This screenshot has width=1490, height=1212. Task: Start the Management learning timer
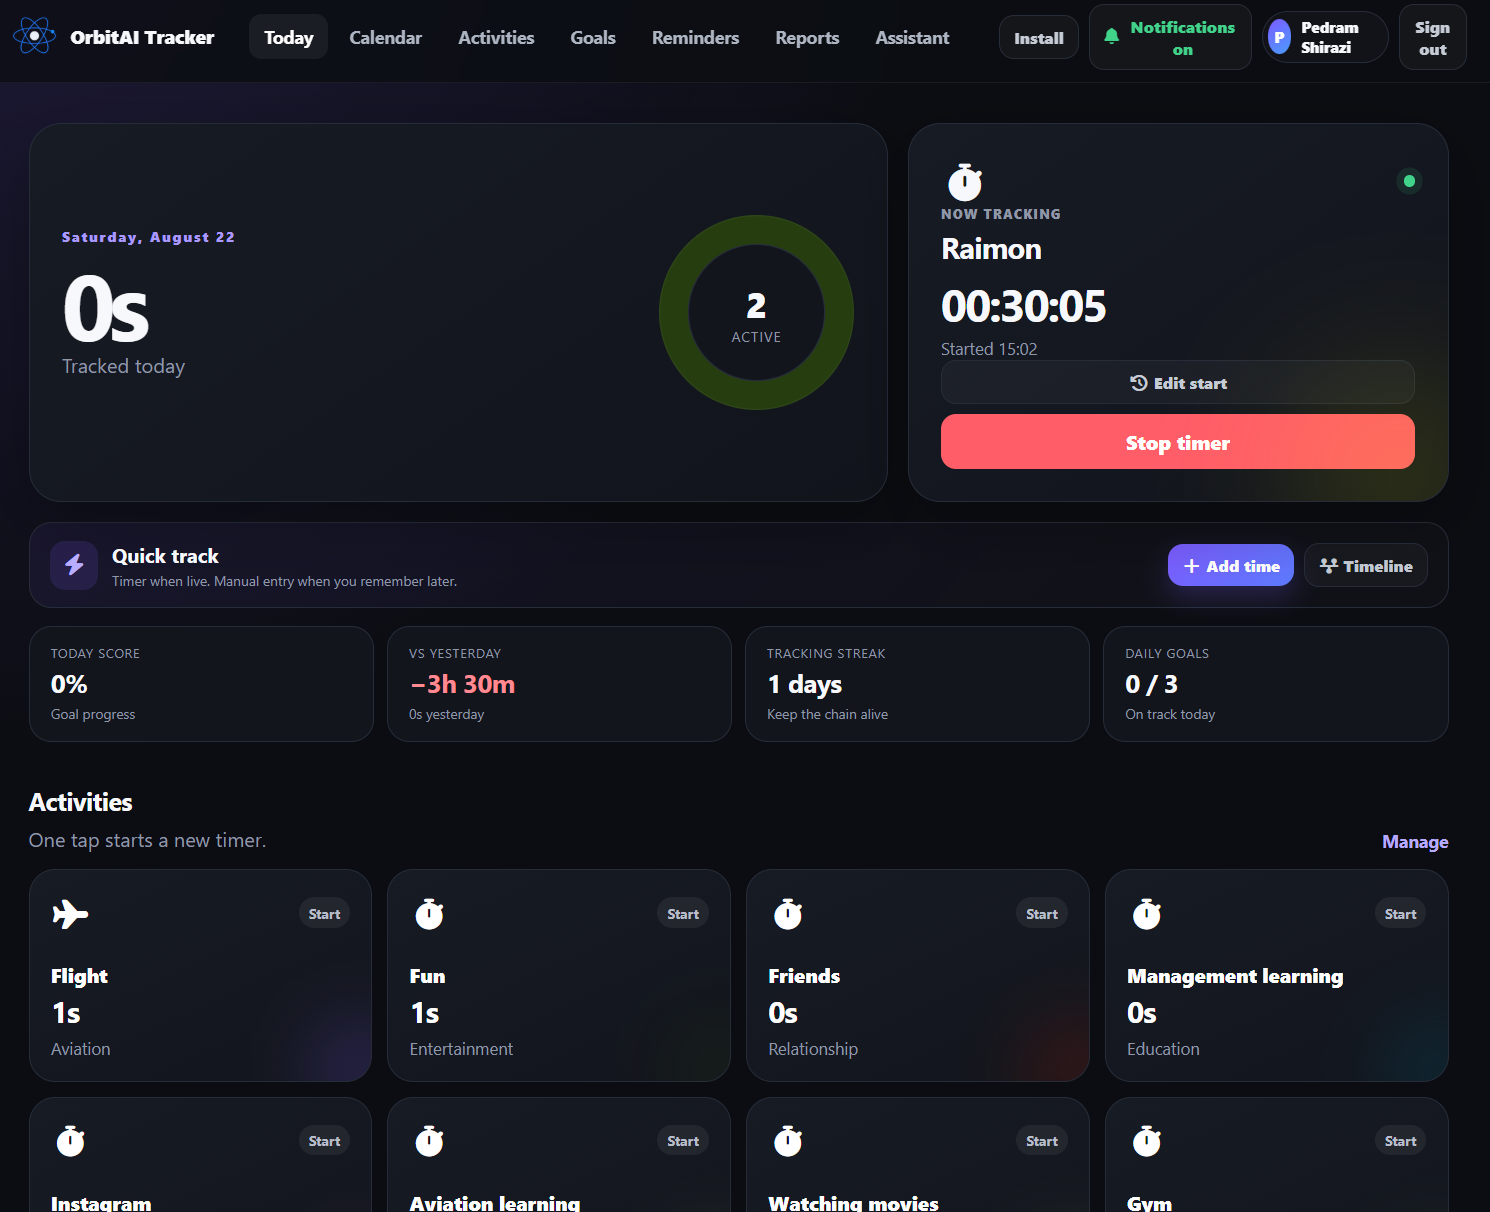1401,914
